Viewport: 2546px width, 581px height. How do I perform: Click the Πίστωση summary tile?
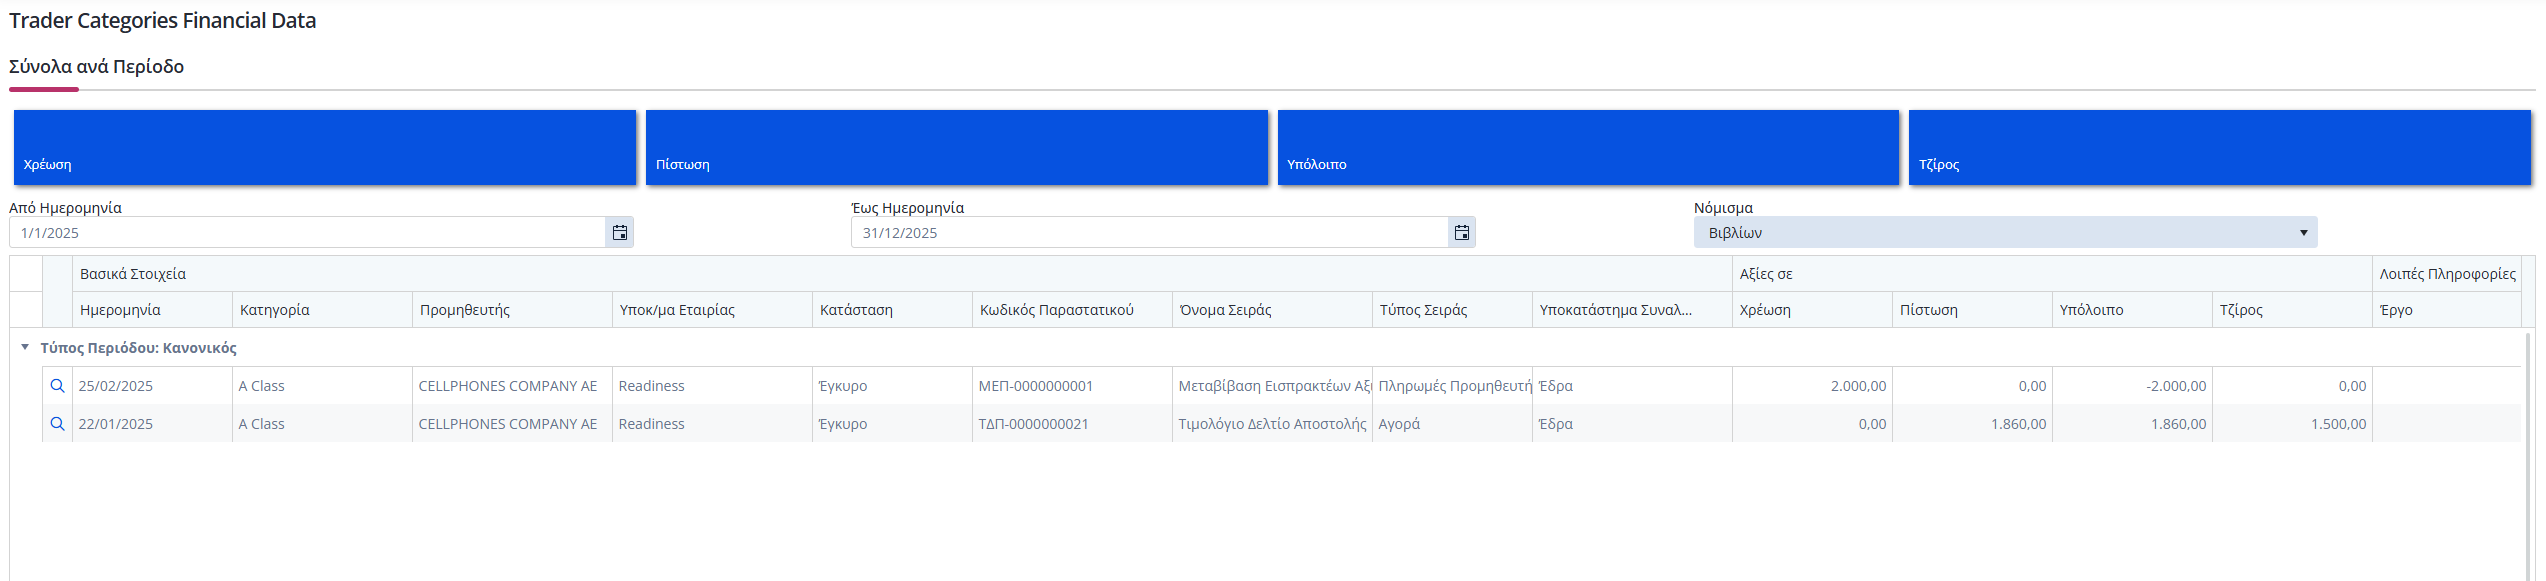pos(957,147)
